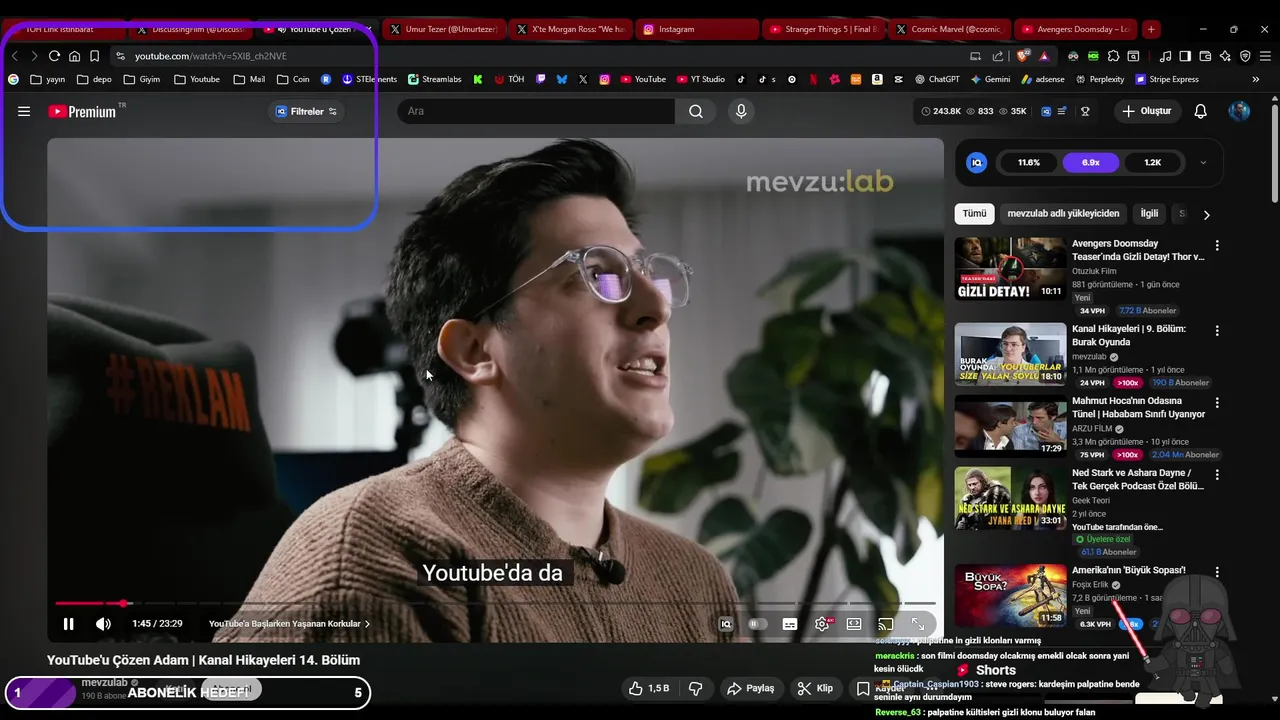Viewport: 1280px width, 720px height.
Task: Mute the video volume
Action: coord(103,624)
